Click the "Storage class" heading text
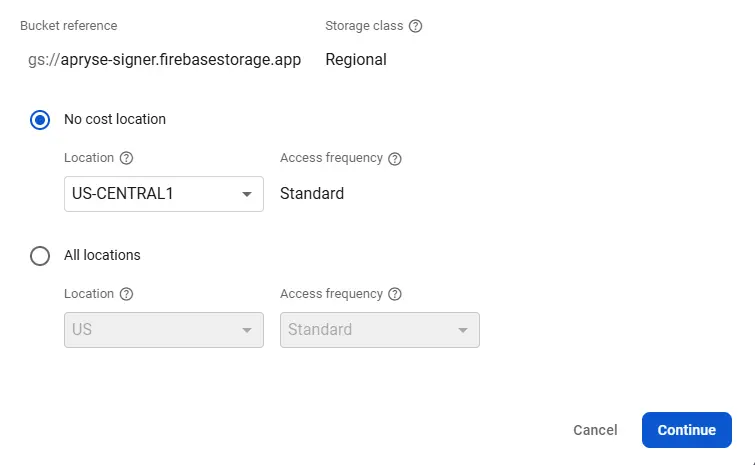 pos(364,26)
